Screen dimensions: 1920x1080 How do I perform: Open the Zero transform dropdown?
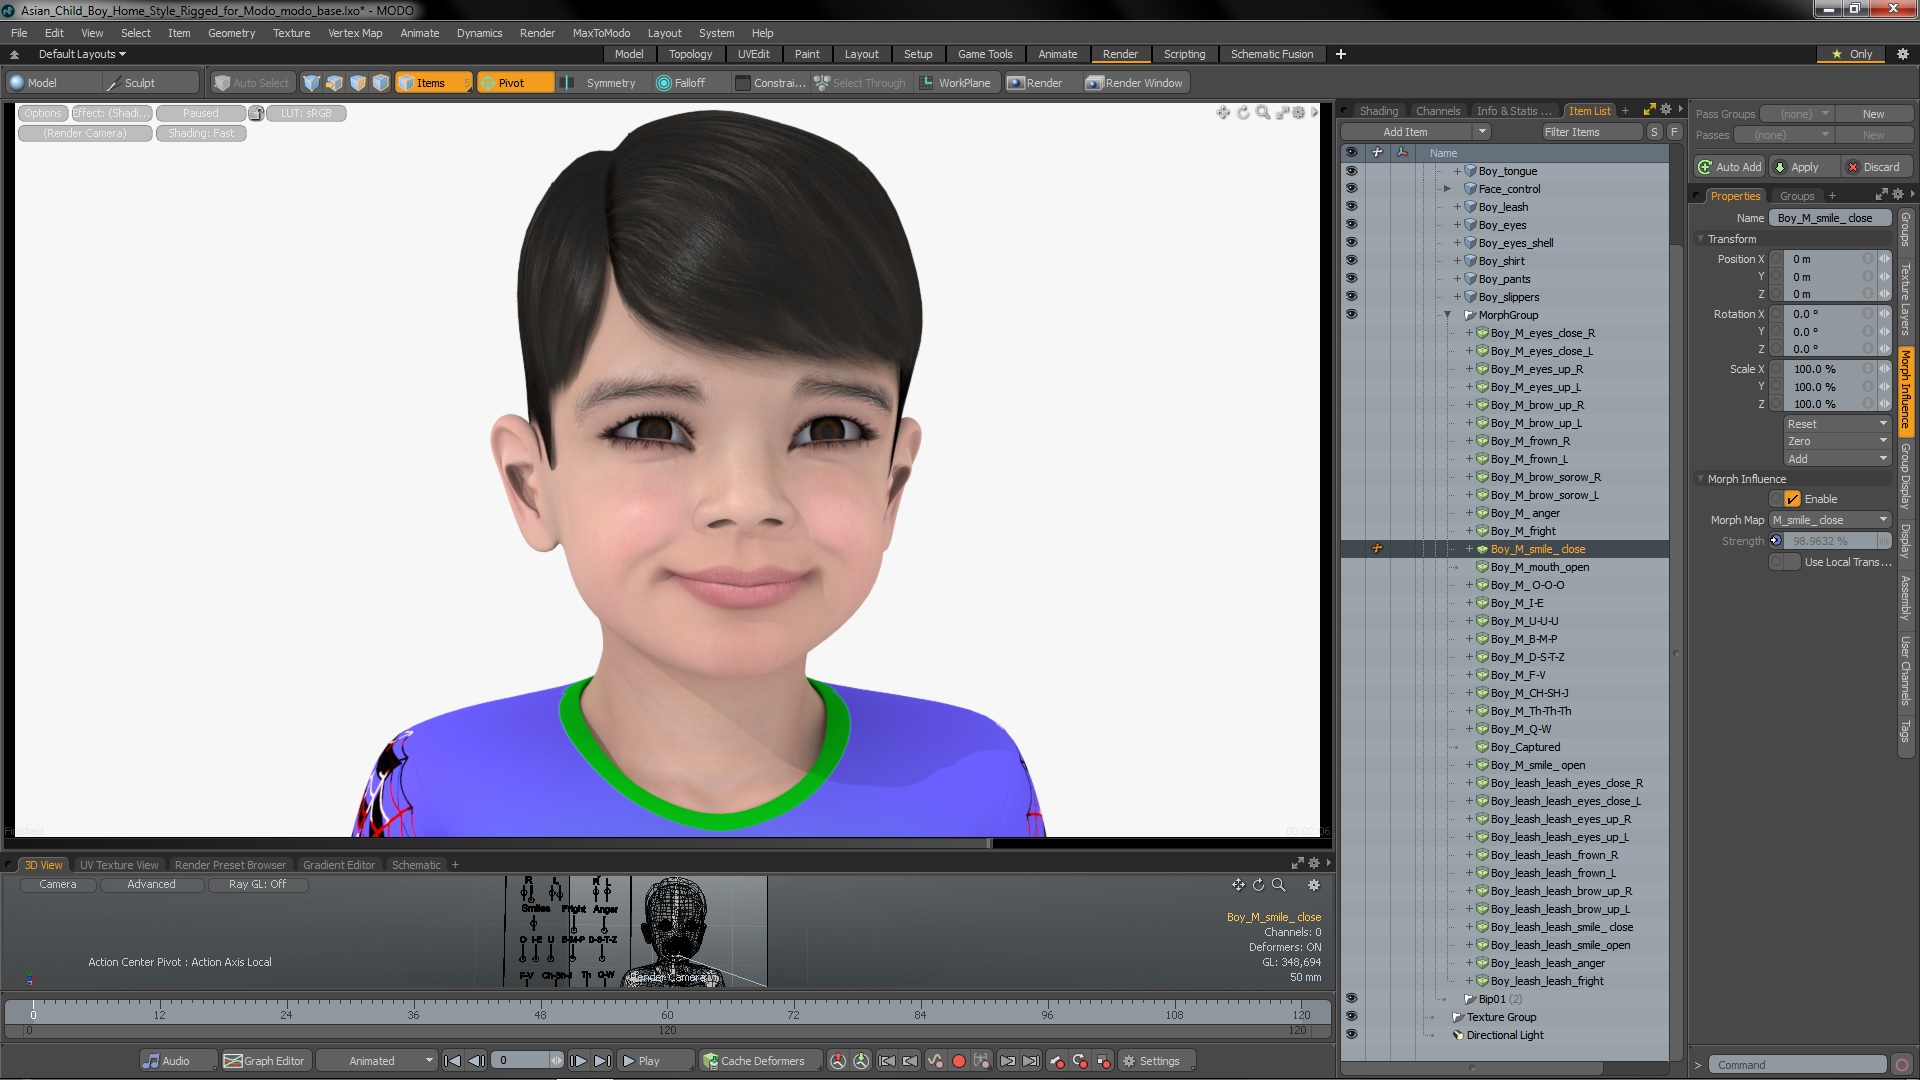[x=1837, y=441]
